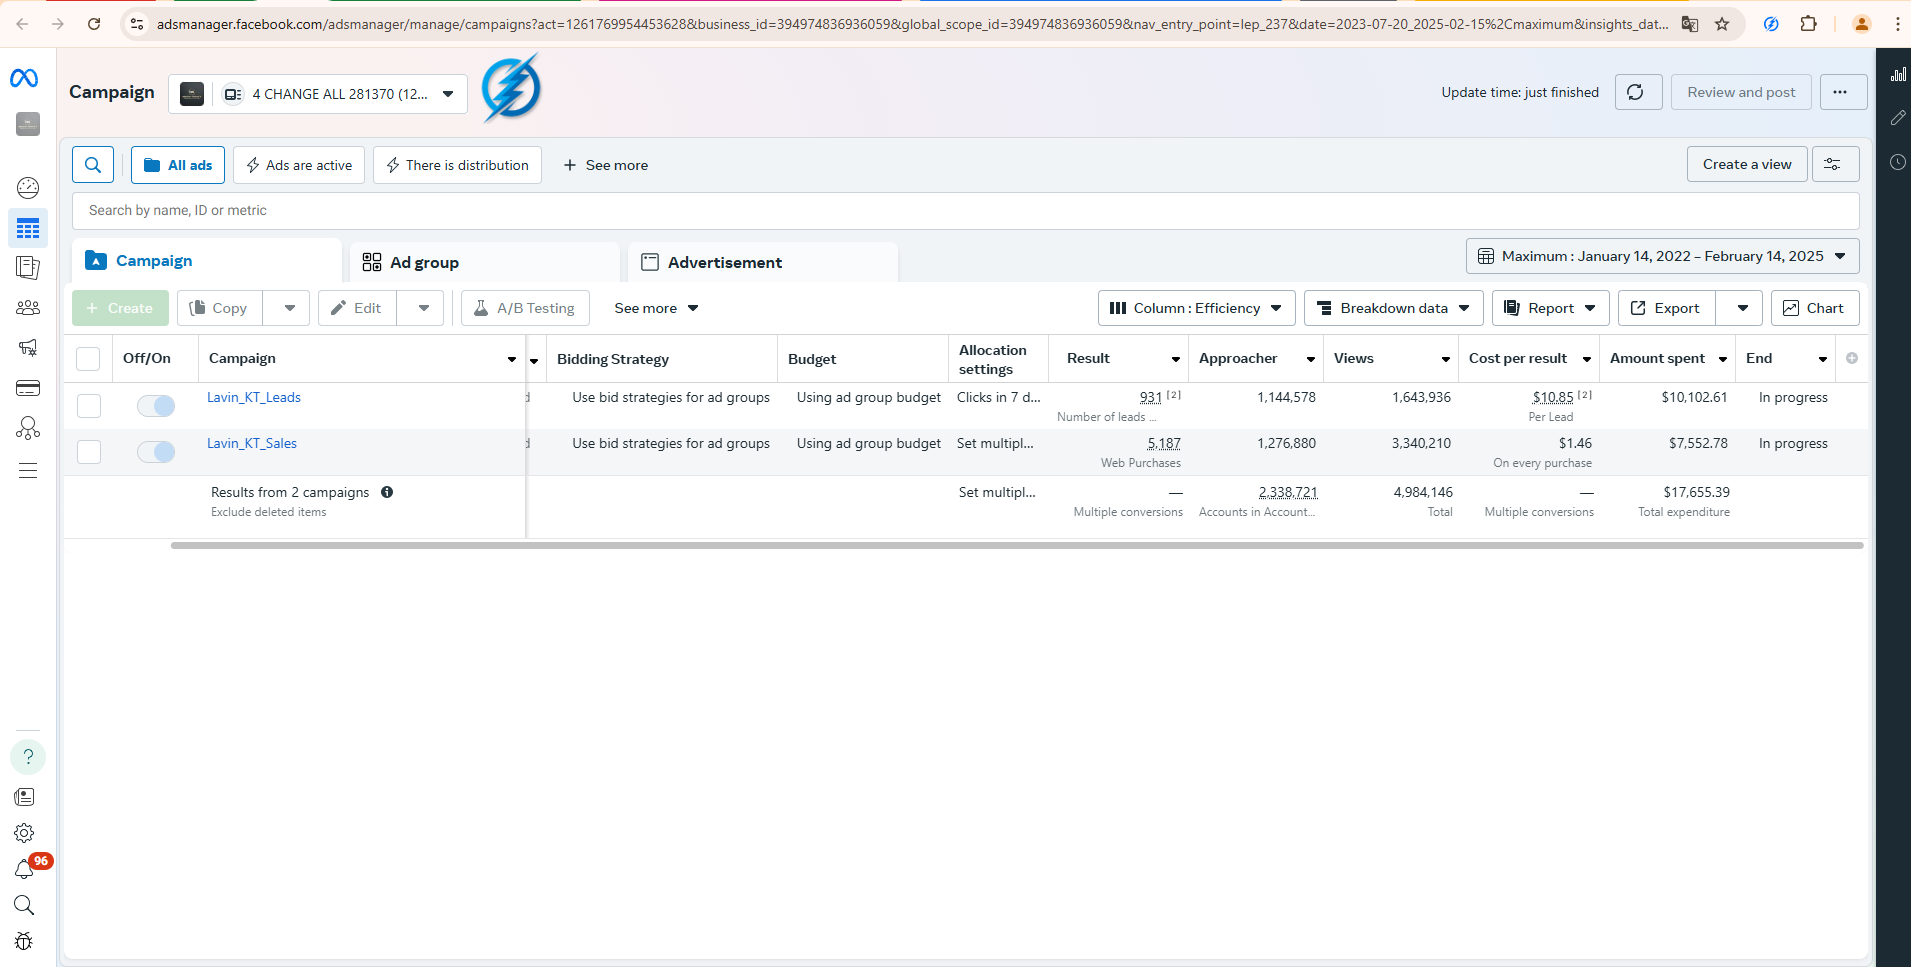Switch to the Advertisement tab

(763, 262)
